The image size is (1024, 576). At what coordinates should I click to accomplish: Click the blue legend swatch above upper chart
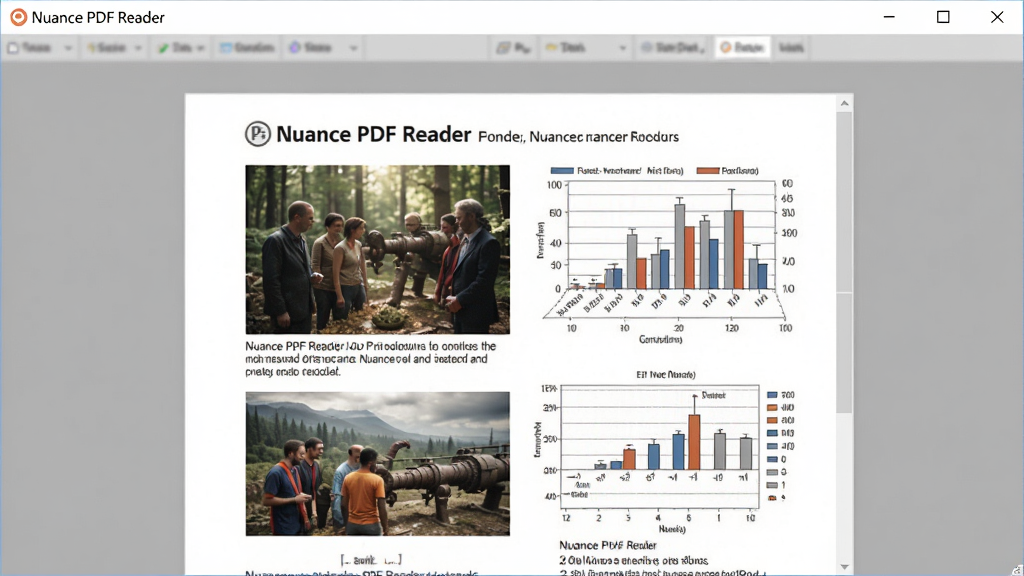coord(562,170)
